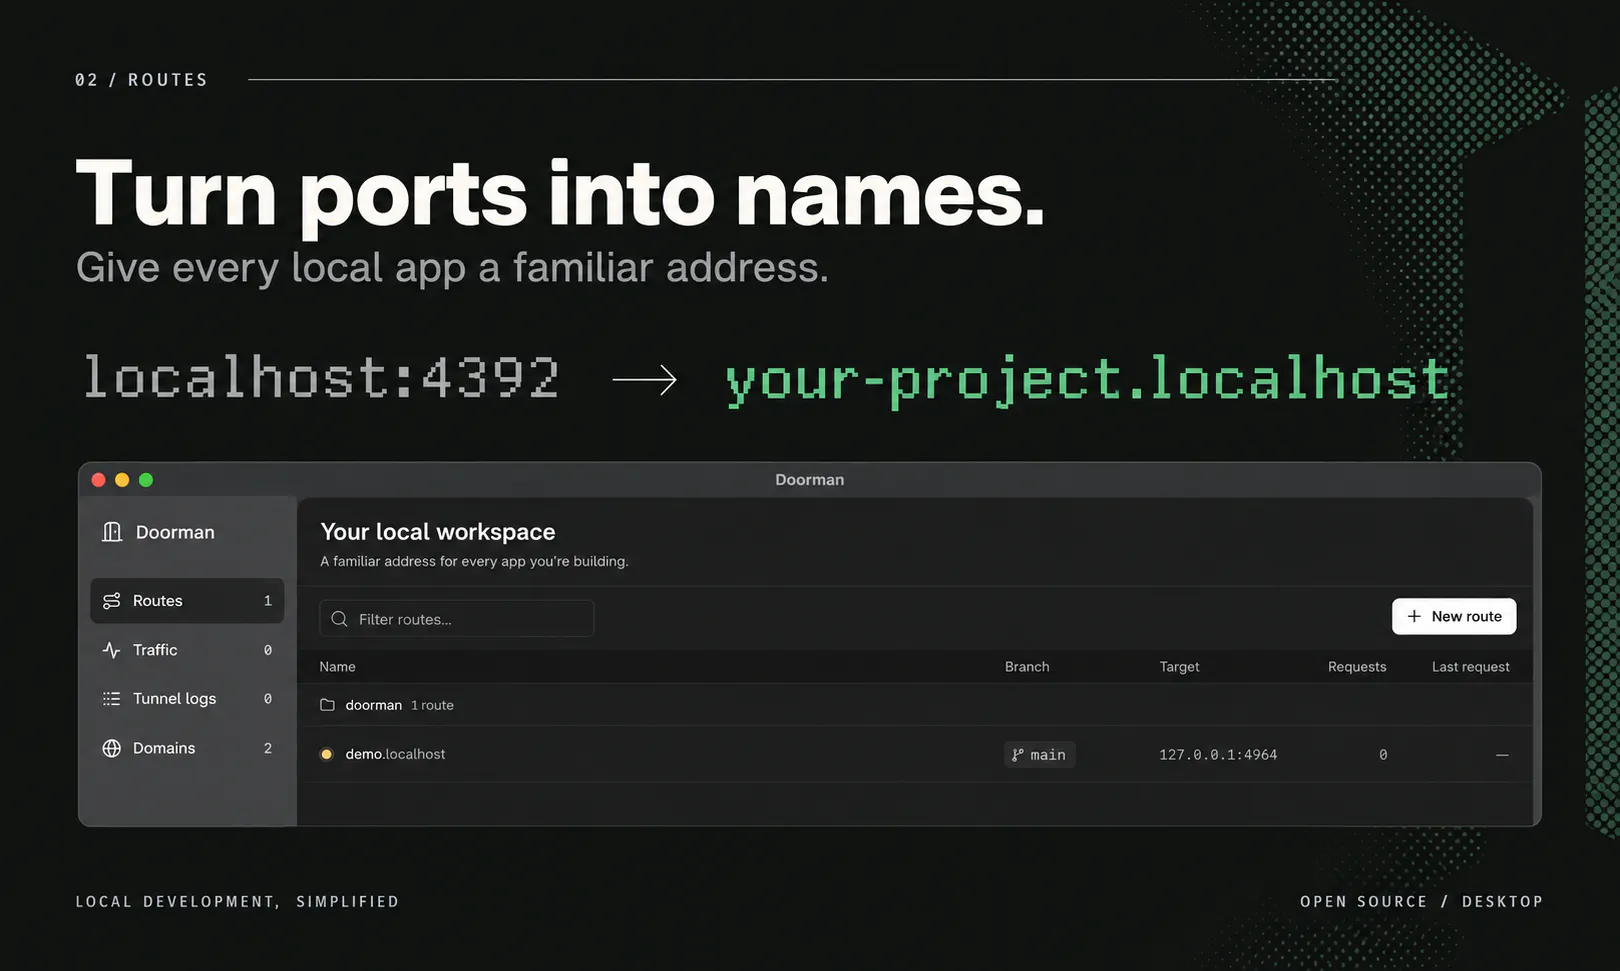
Task: Click the last request dash for demo.localhost
Action: pyautogui.click(x=1502, y=755)
